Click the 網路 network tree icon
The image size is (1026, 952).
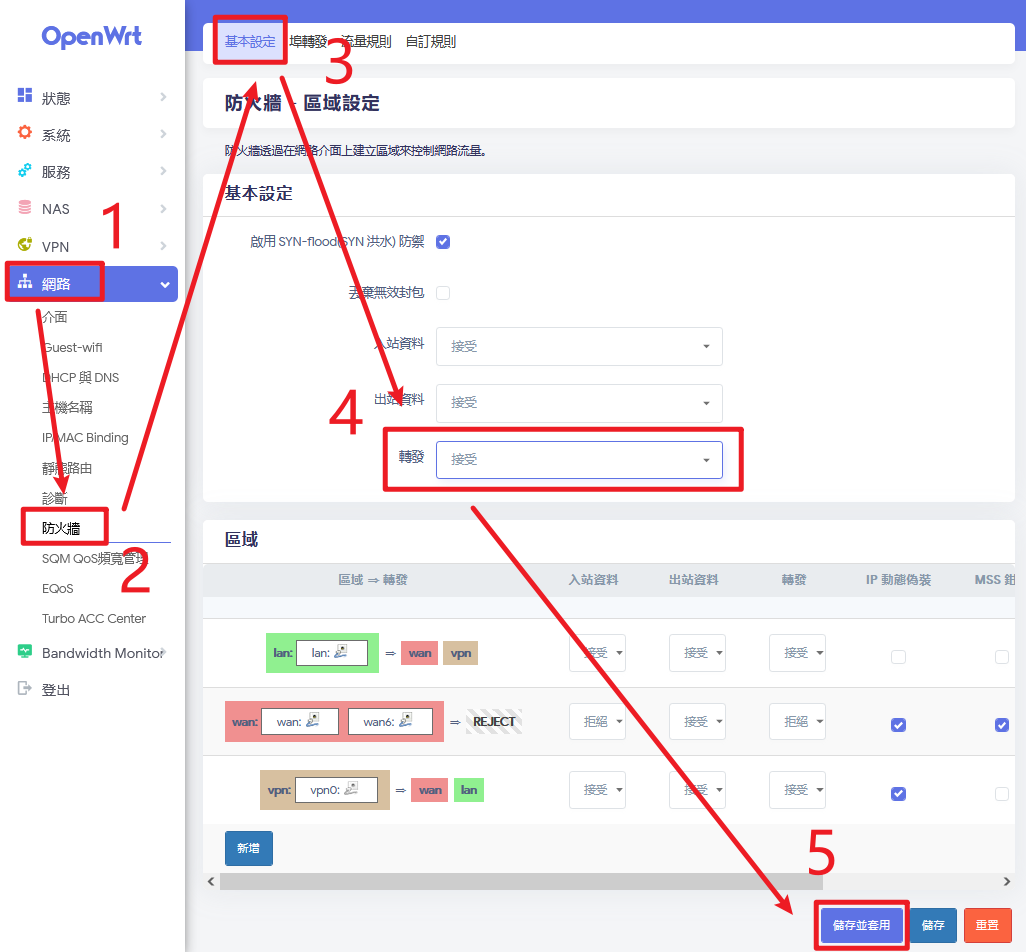pos(25,283)
